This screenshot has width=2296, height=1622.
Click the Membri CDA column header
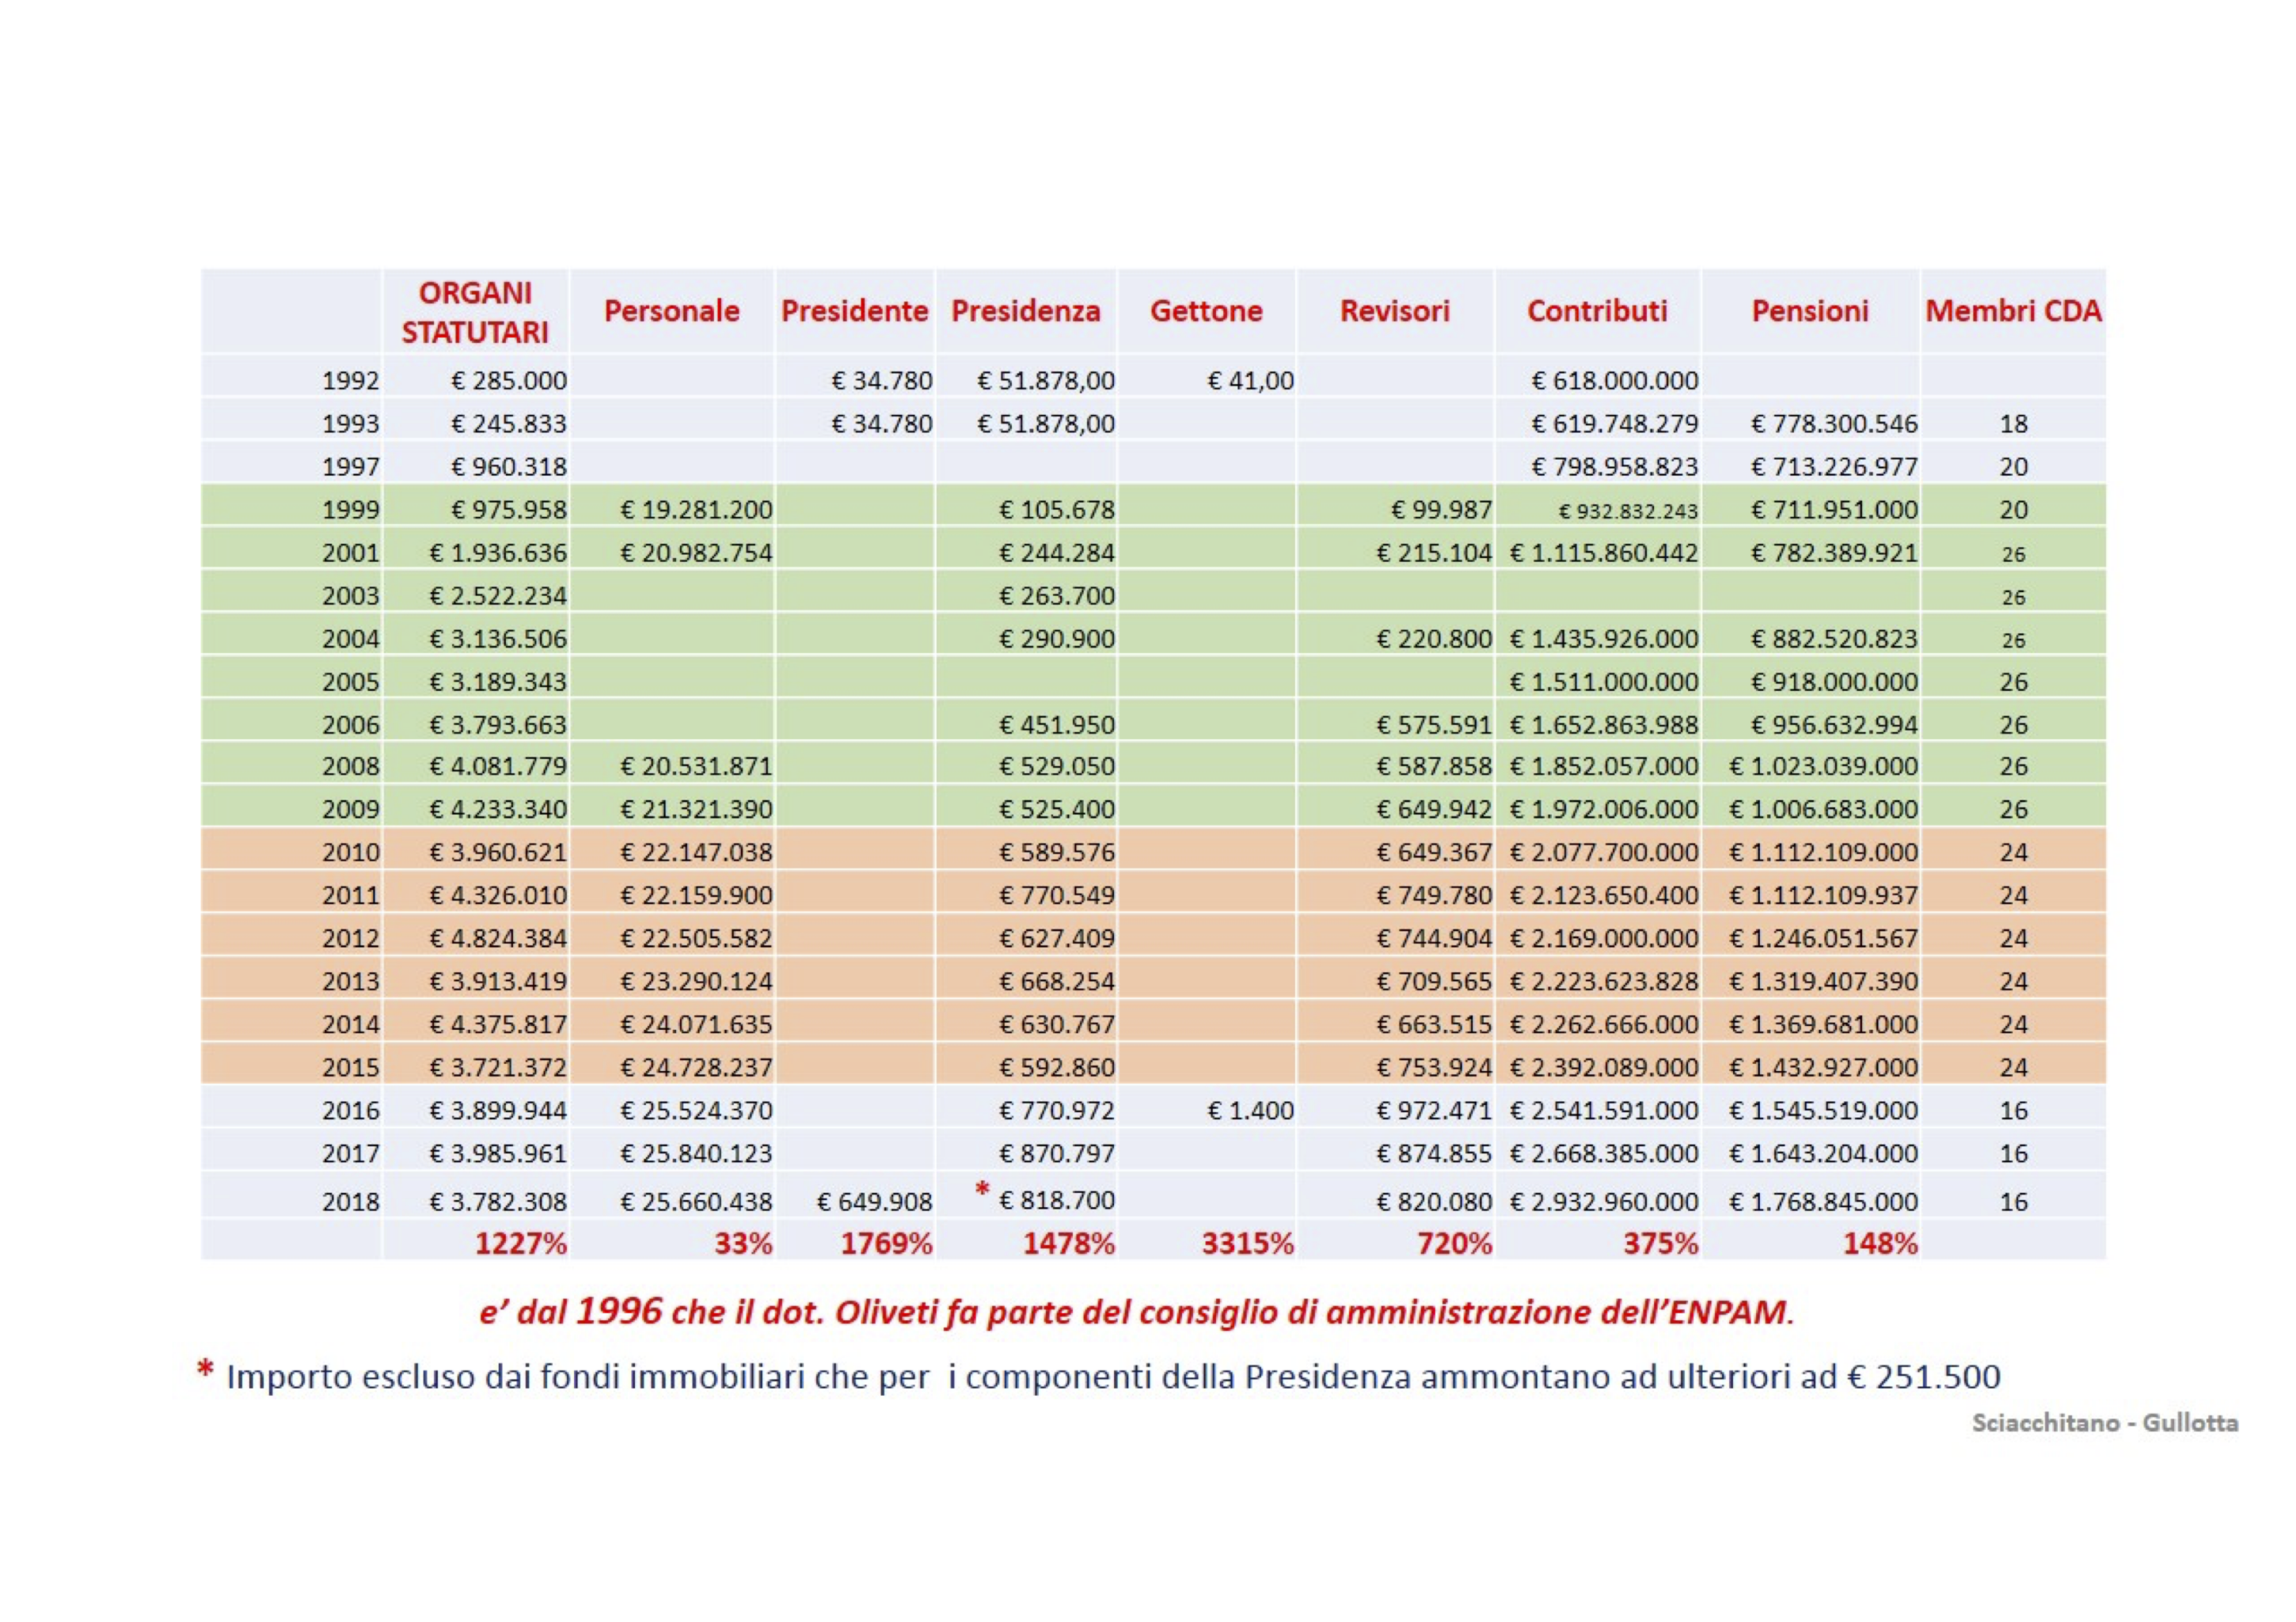pos(2013,311)
